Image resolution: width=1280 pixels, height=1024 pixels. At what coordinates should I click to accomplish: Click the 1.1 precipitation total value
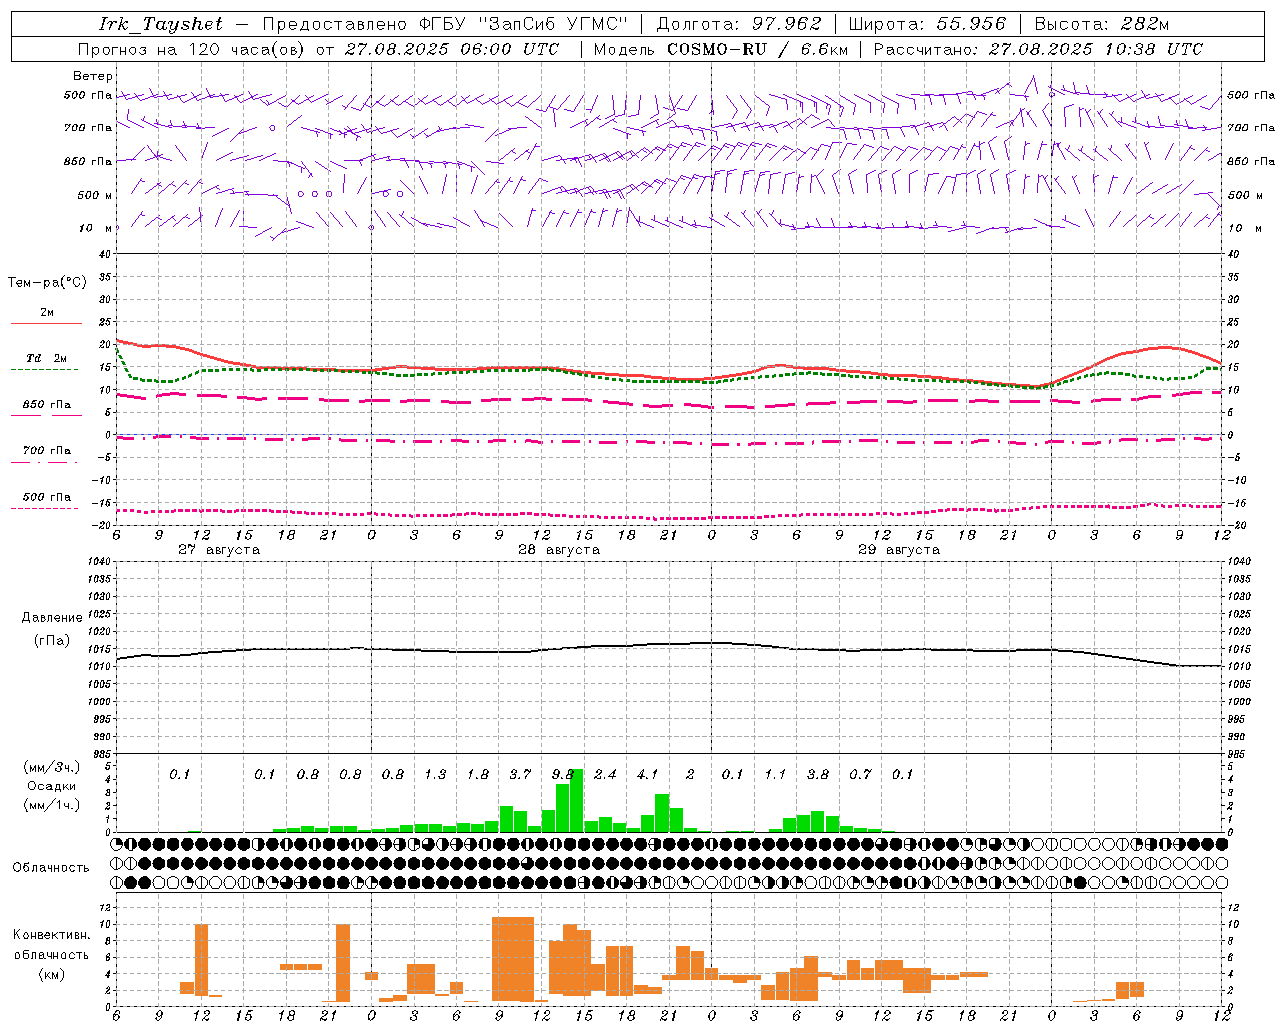[x=775, y=774]
